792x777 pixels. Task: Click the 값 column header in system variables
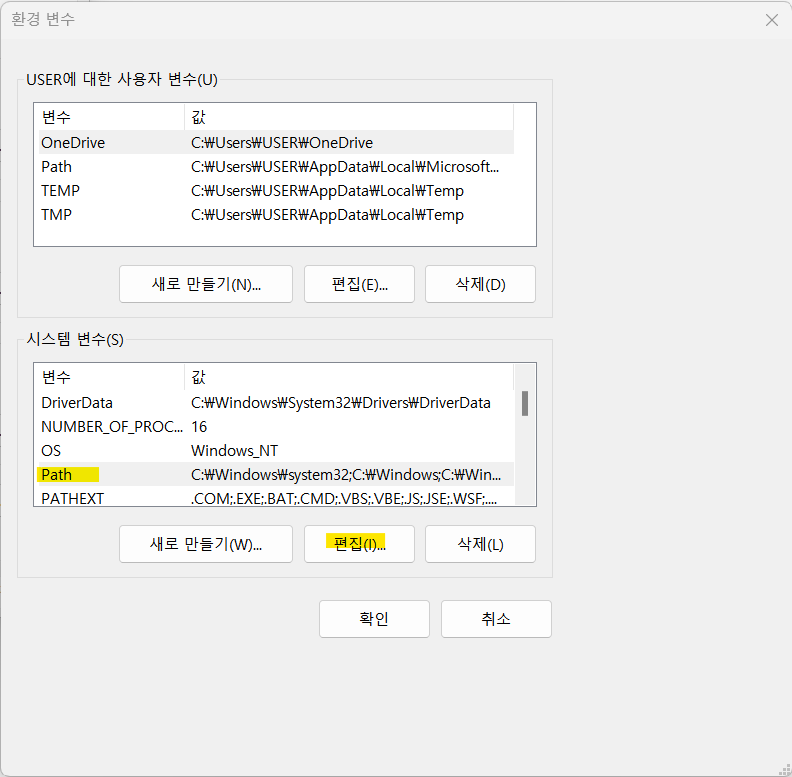(349, 377)
